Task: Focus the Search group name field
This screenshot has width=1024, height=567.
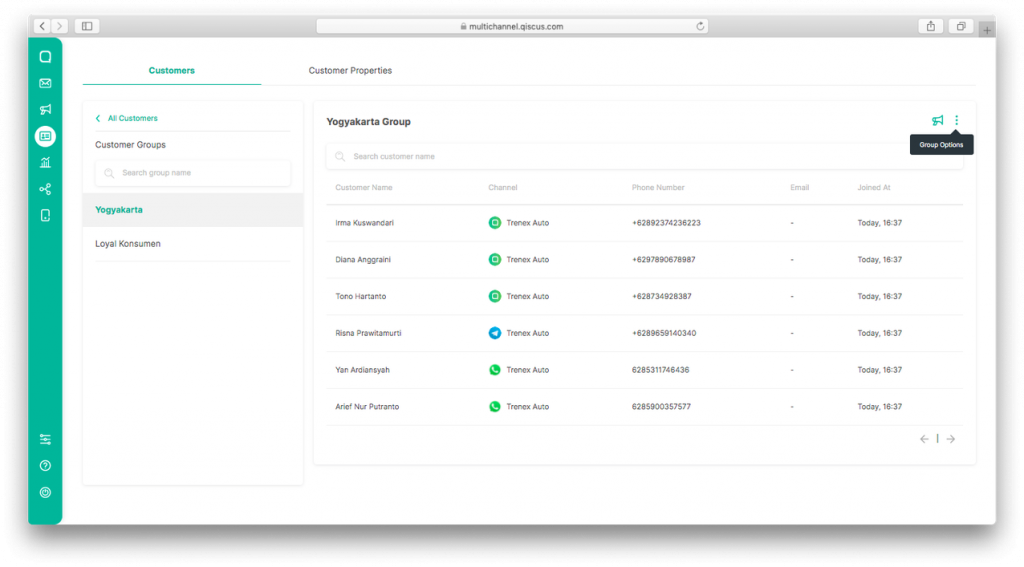Action: 193,173
